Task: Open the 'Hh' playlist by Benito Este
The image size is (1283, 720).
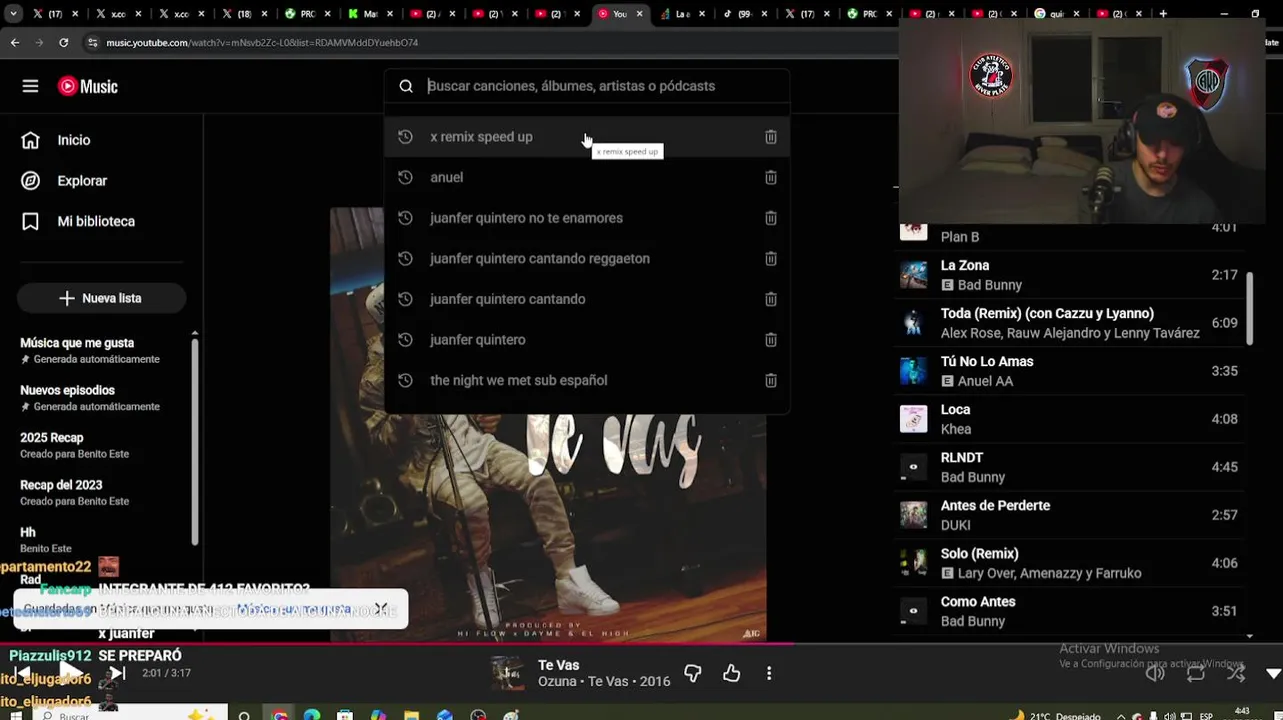Action: (98, 540)
